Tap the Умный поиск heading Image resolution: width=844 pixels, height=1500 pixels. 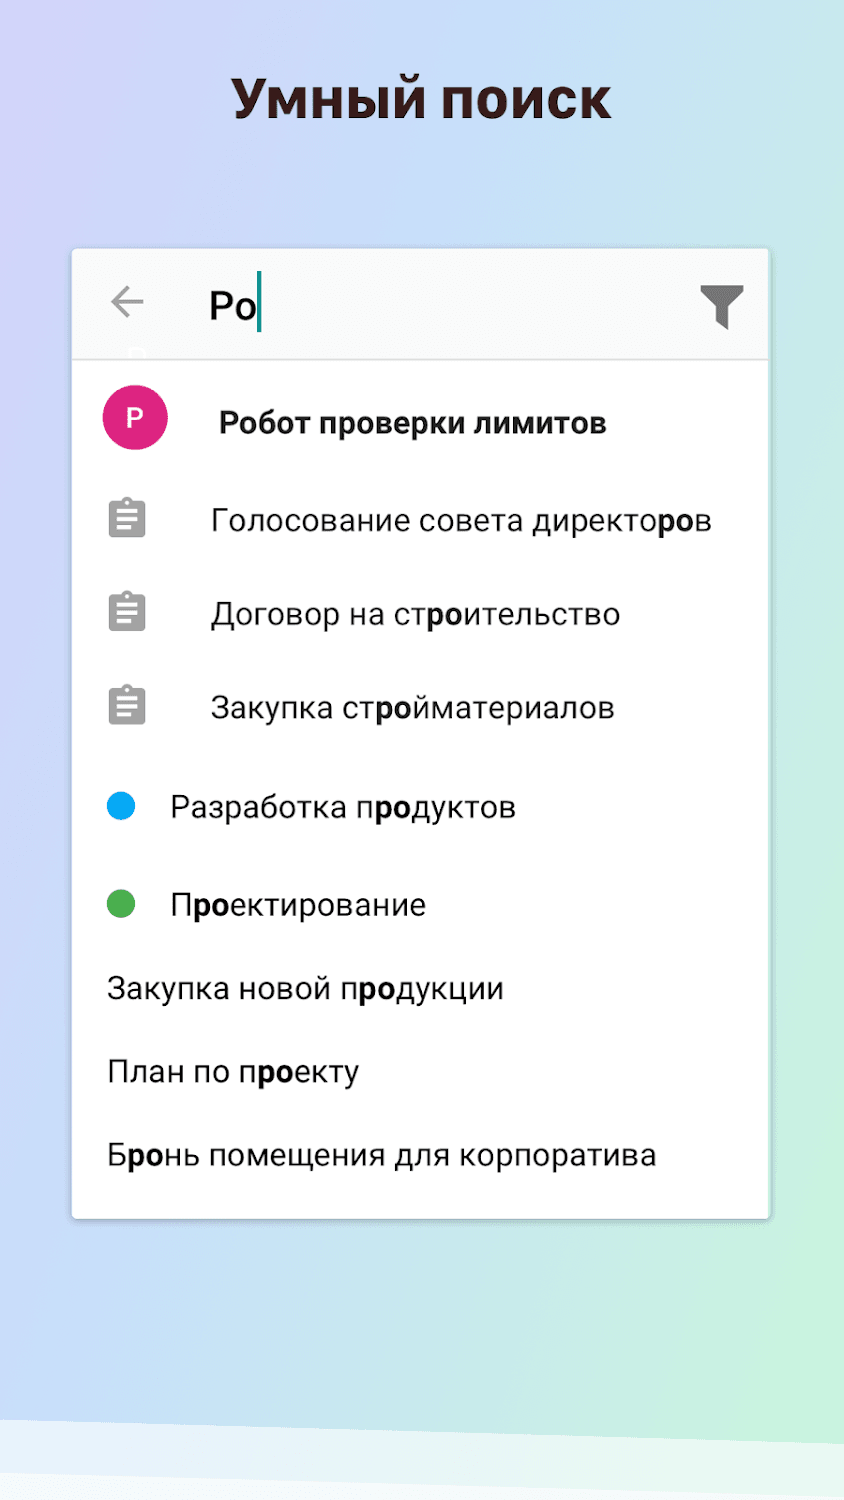421,99
